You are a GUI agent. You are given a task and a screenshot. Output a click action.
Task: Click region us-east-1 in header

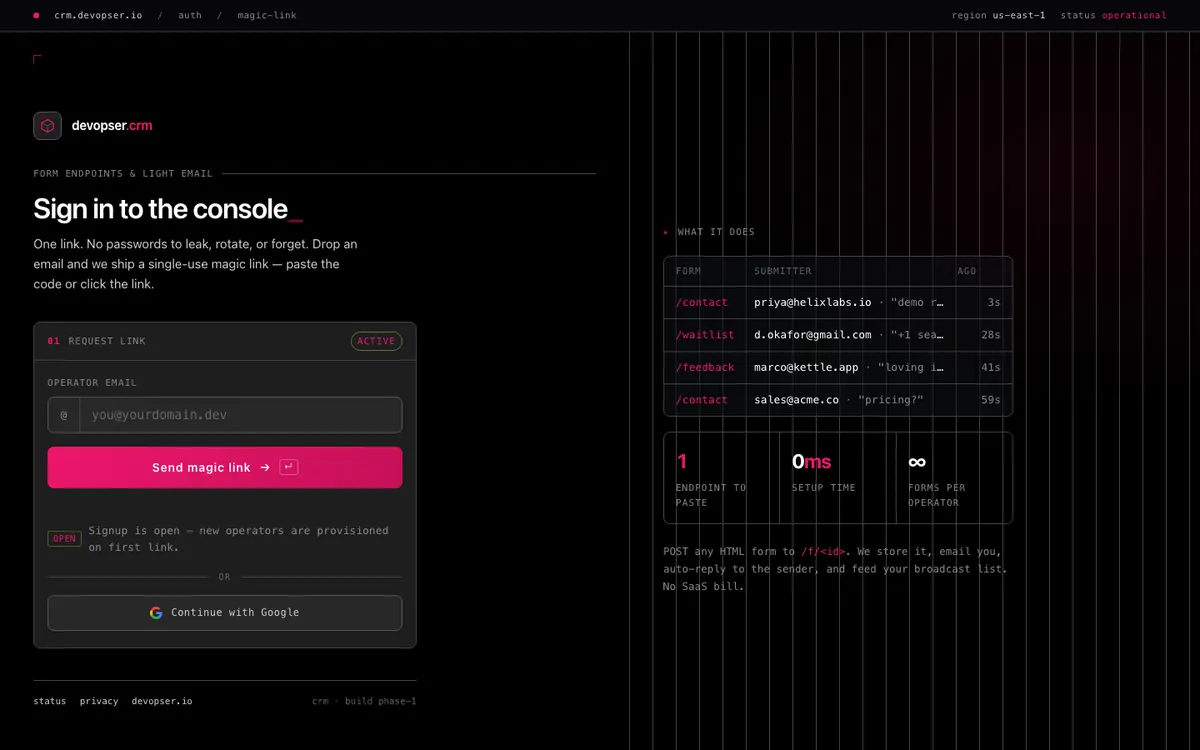pos(999,16)
